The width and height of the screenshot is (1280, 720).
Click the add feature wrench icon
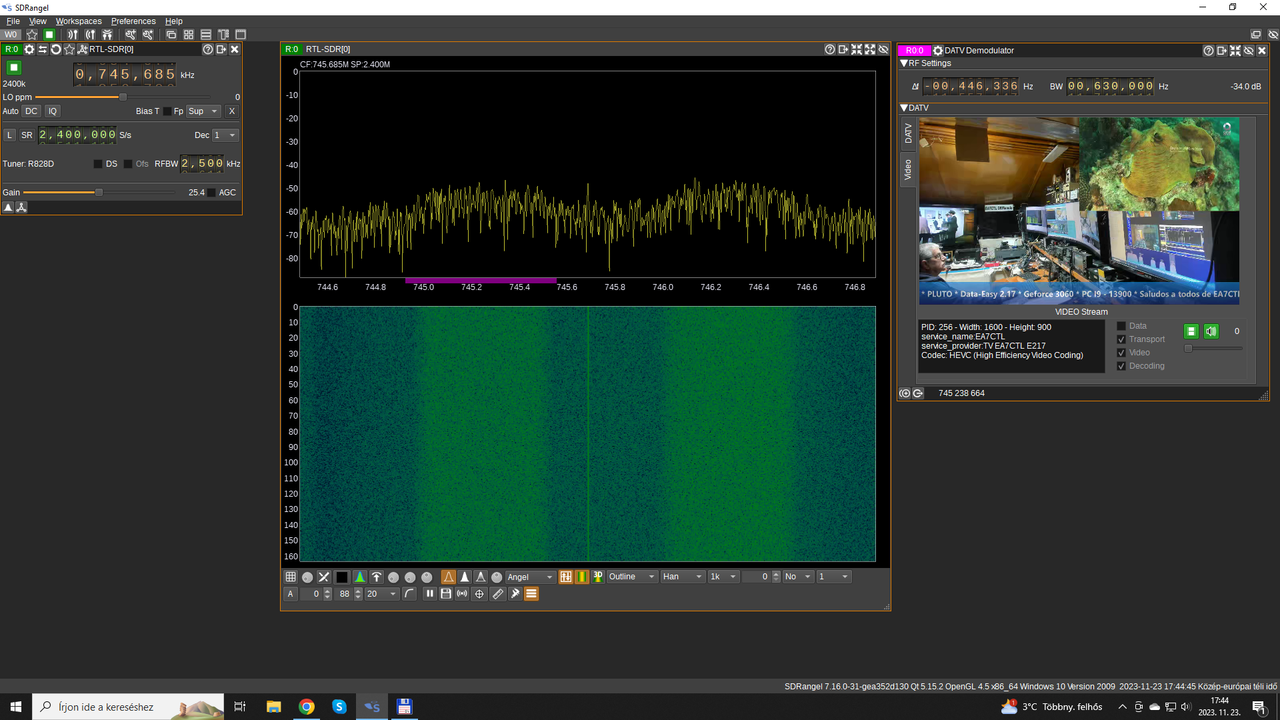(x=130, y=34)
